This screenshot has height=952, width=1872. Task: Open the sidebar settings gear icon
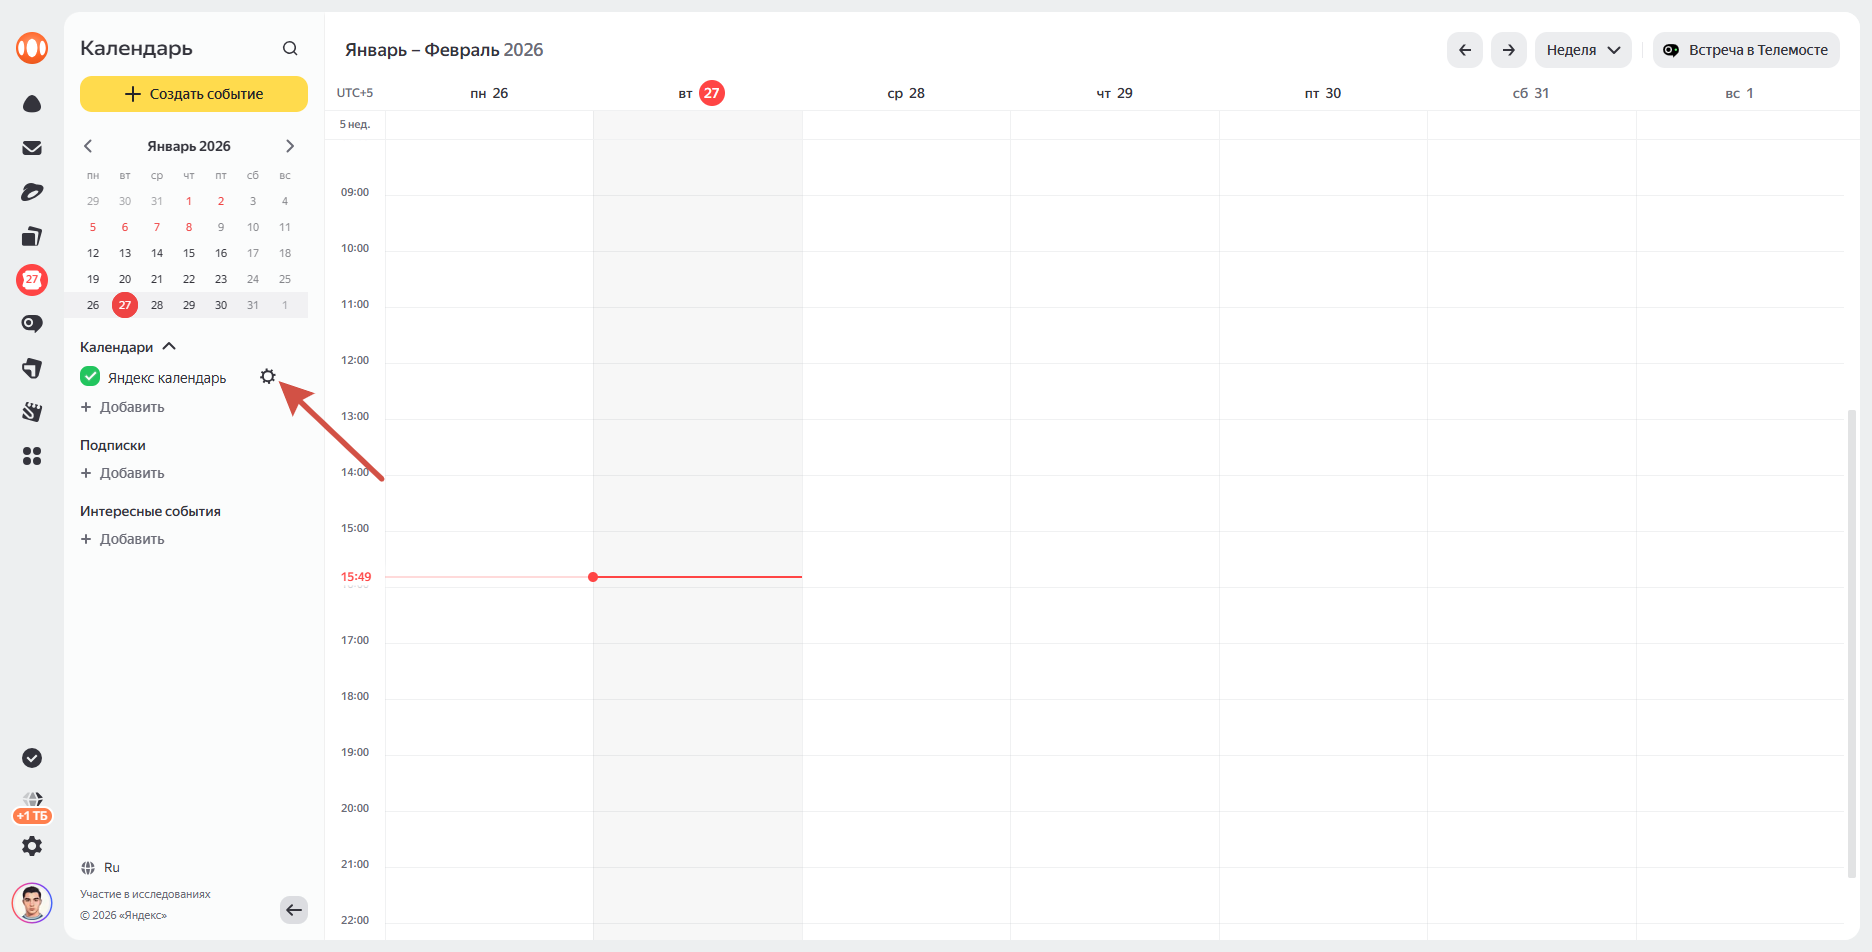[x=32, y=846]
